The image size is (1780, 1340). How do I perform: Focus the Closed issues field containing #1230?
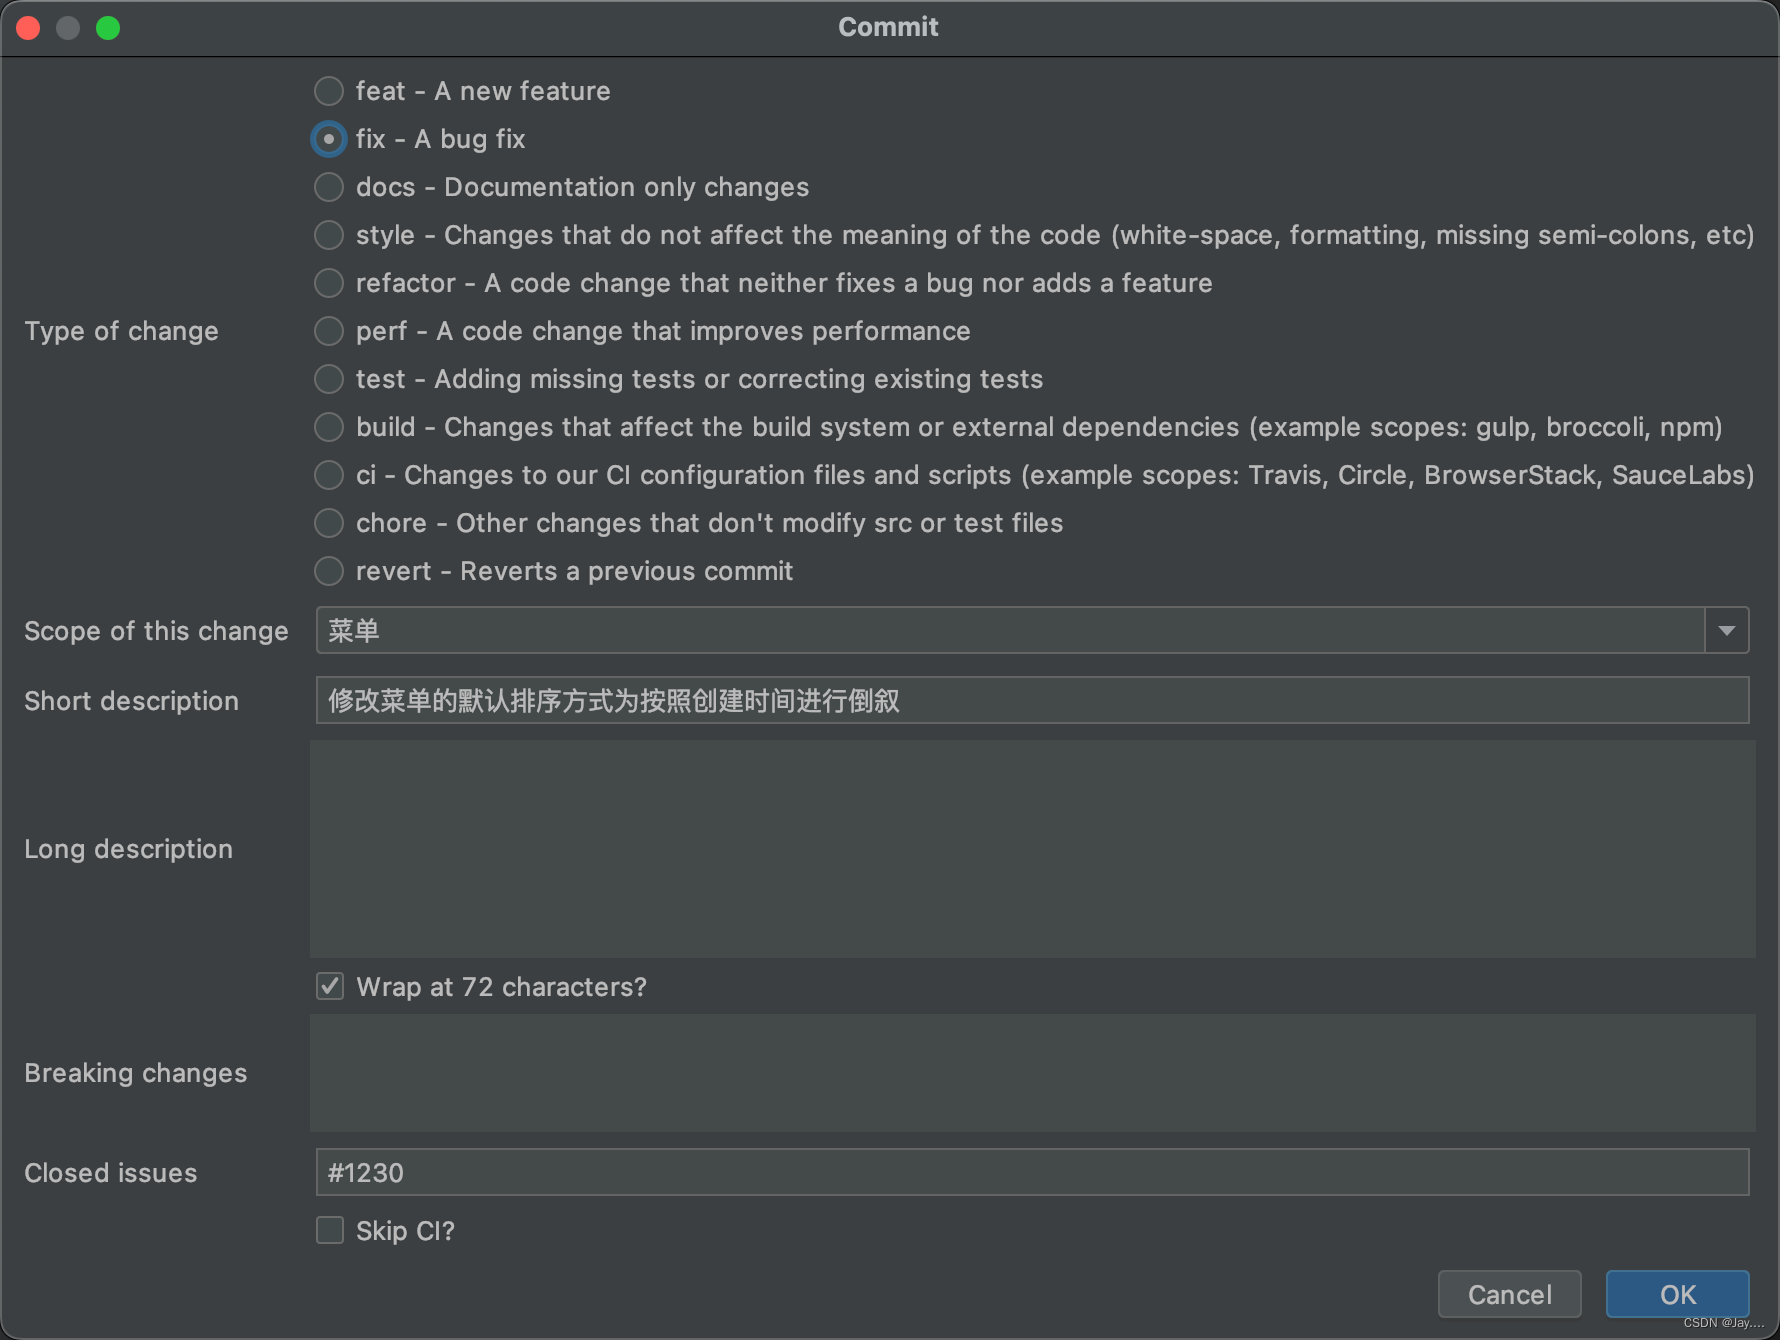(x=1032, y=1172)
